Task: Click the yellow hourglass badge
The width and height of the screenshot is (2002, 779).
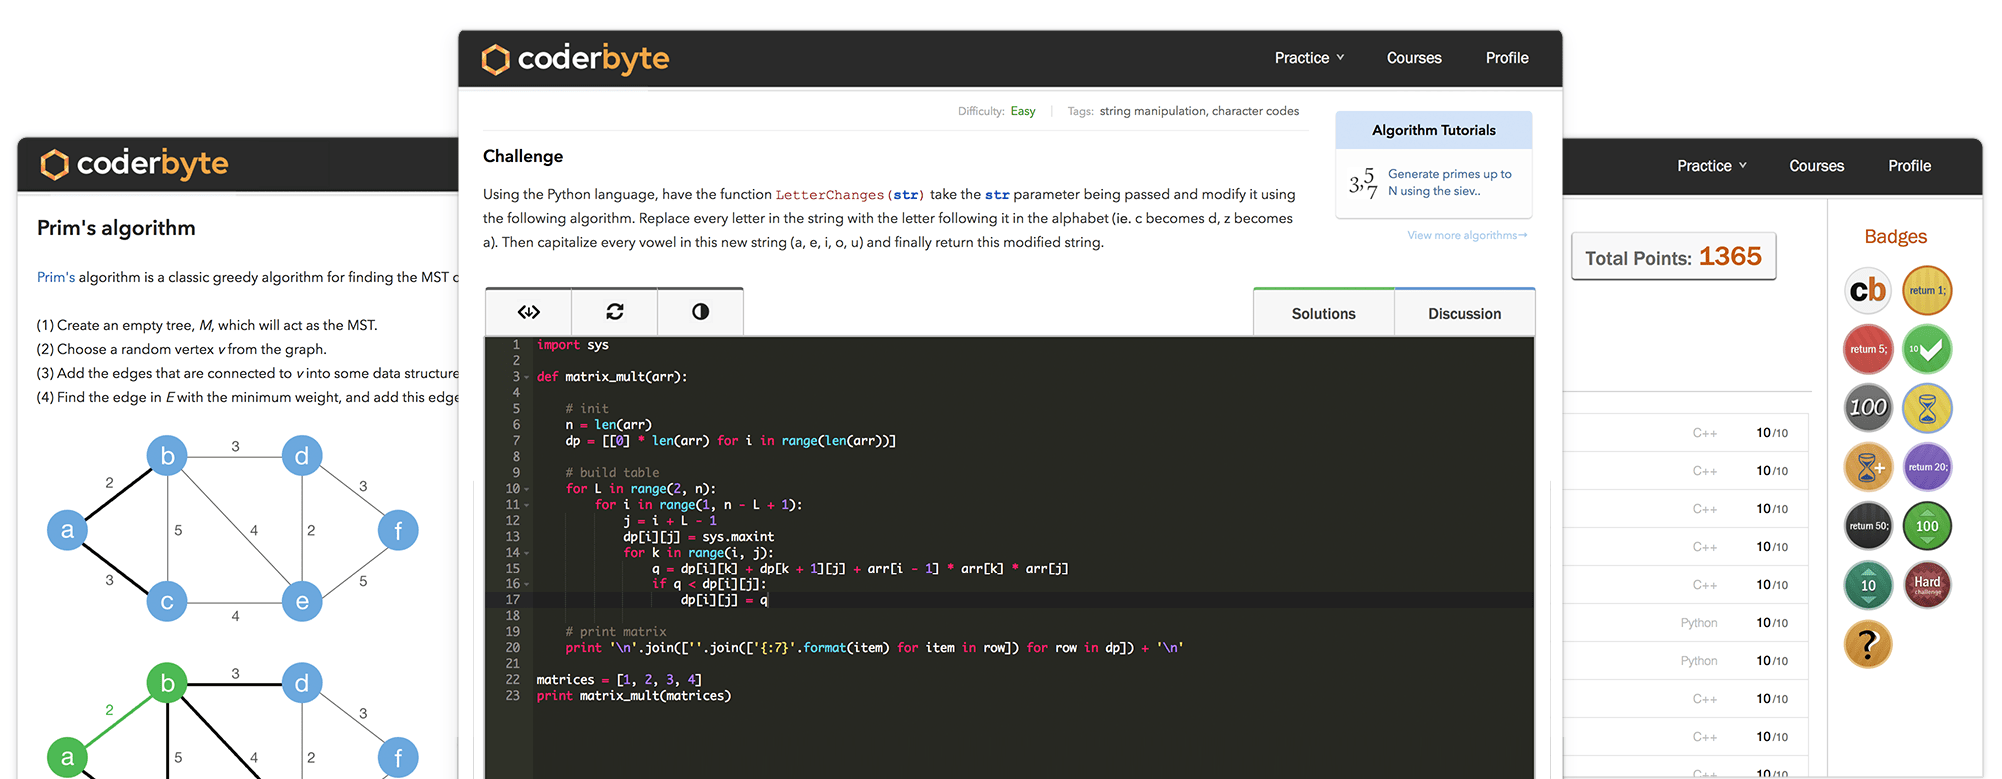Action: [1927, 408]
